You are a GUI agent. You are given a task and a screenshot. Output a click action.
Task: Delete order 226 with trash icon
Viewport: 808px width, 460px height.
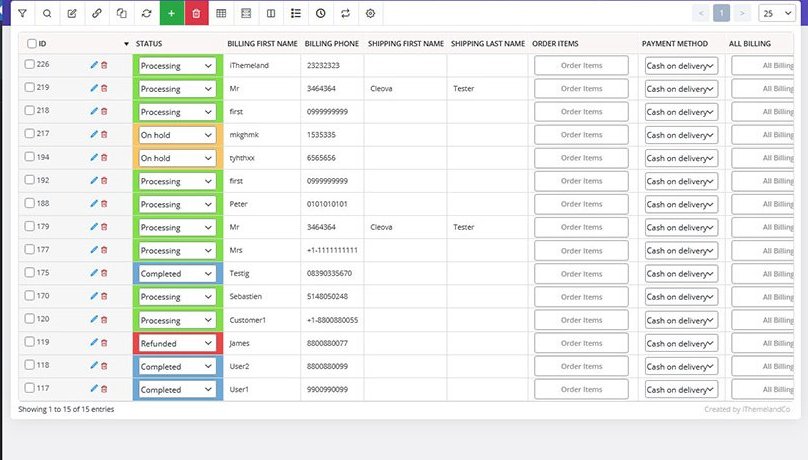(x=104, y=65)
